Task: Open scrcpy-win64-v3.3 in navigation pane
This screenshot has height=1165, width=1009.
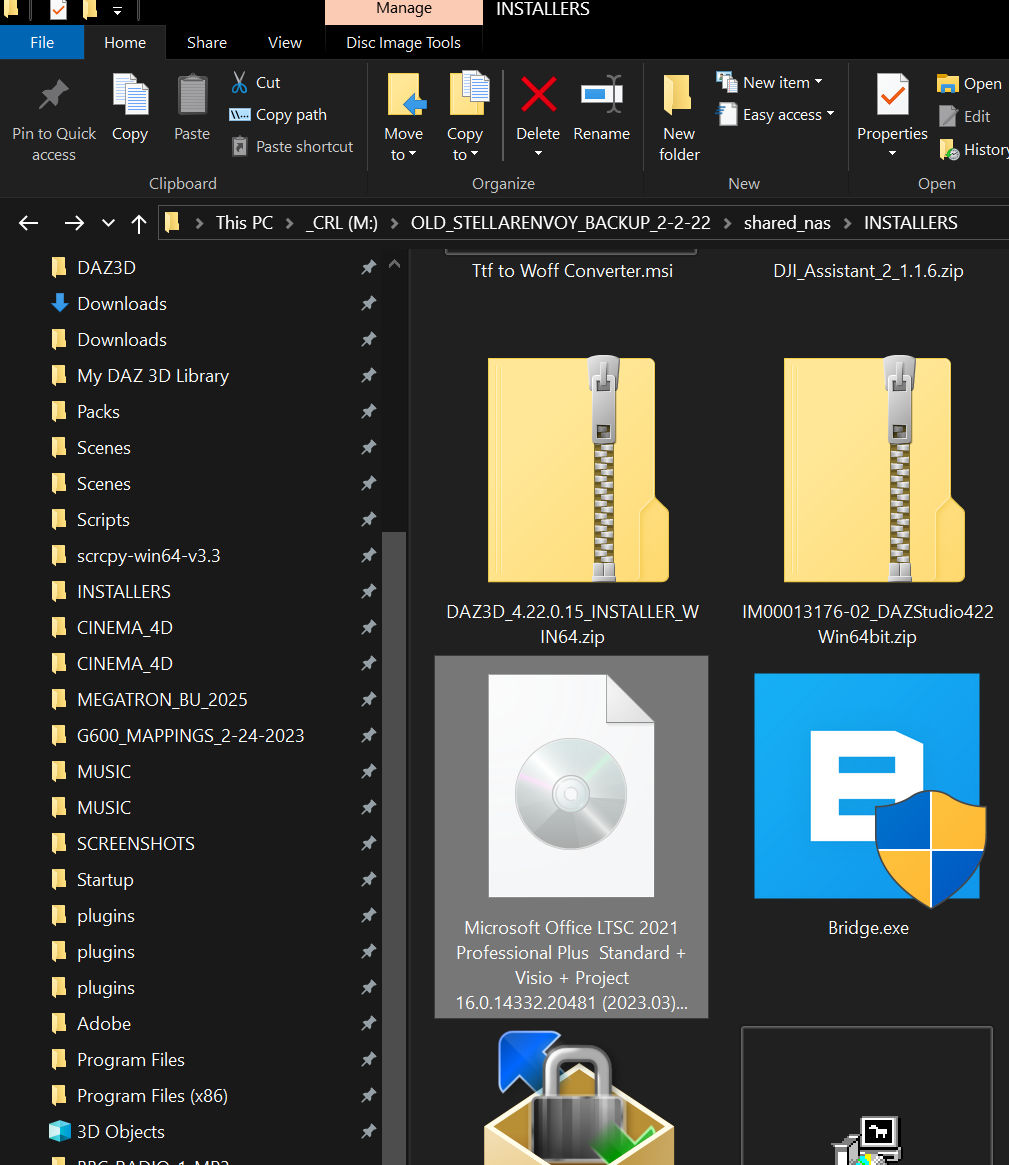Action: [149, 556]
